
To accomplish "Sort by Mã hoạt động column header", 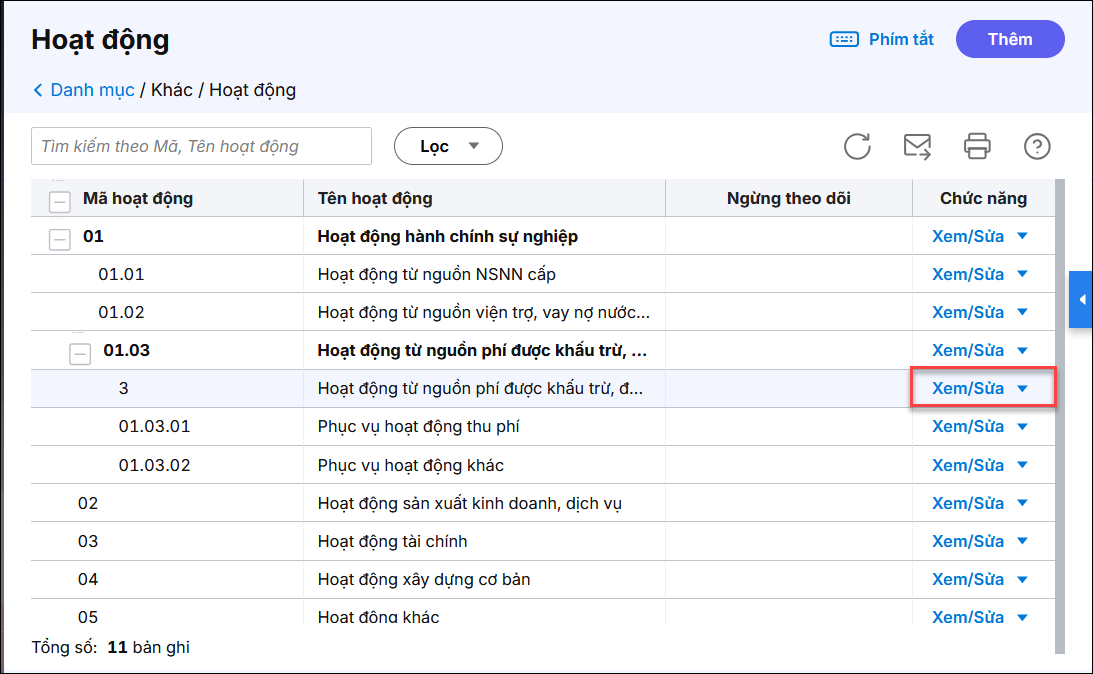I will [x=138, y=198].
